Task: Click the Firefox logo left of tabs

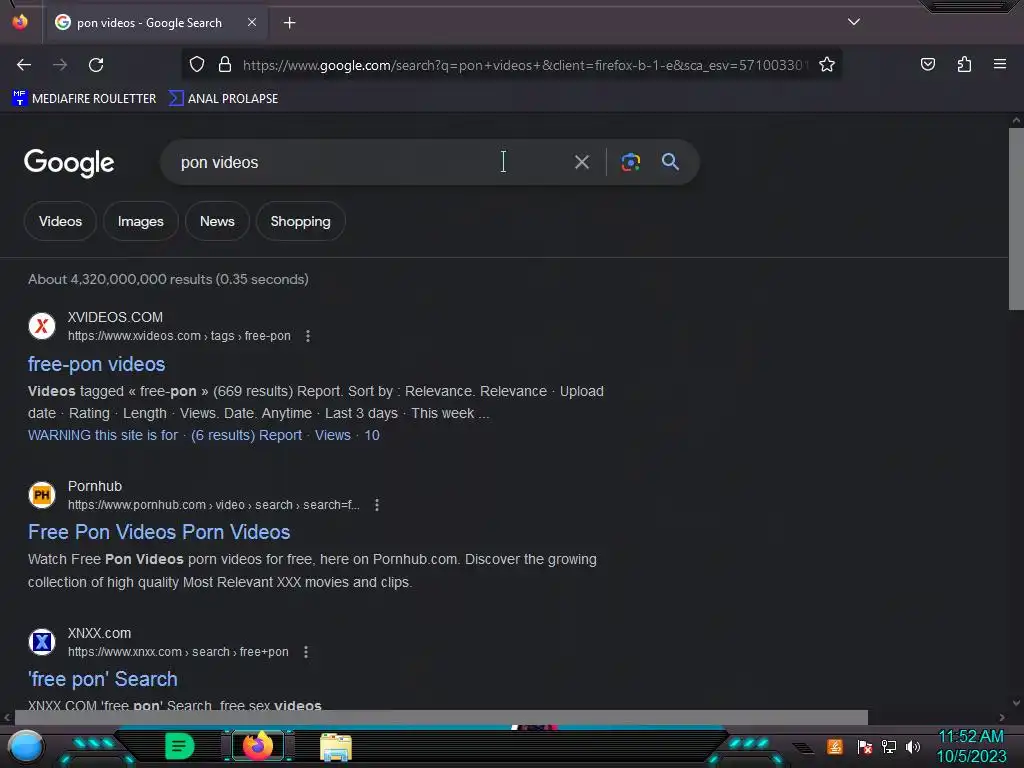Action: tap(20, 22)
